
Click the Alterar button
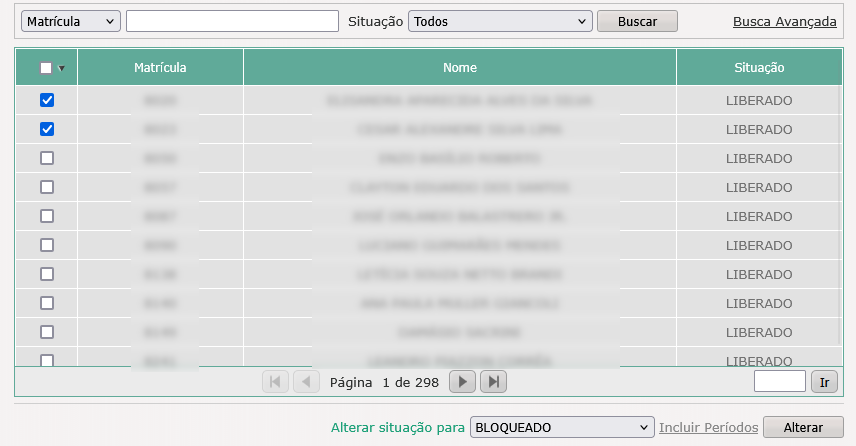(803, 427)
